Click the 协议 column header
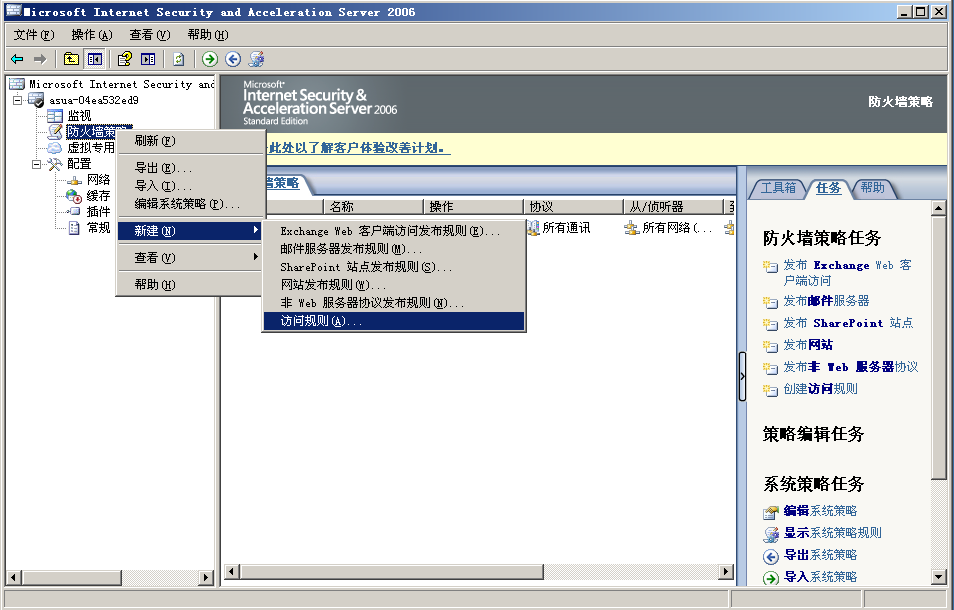 coord(573,206)
